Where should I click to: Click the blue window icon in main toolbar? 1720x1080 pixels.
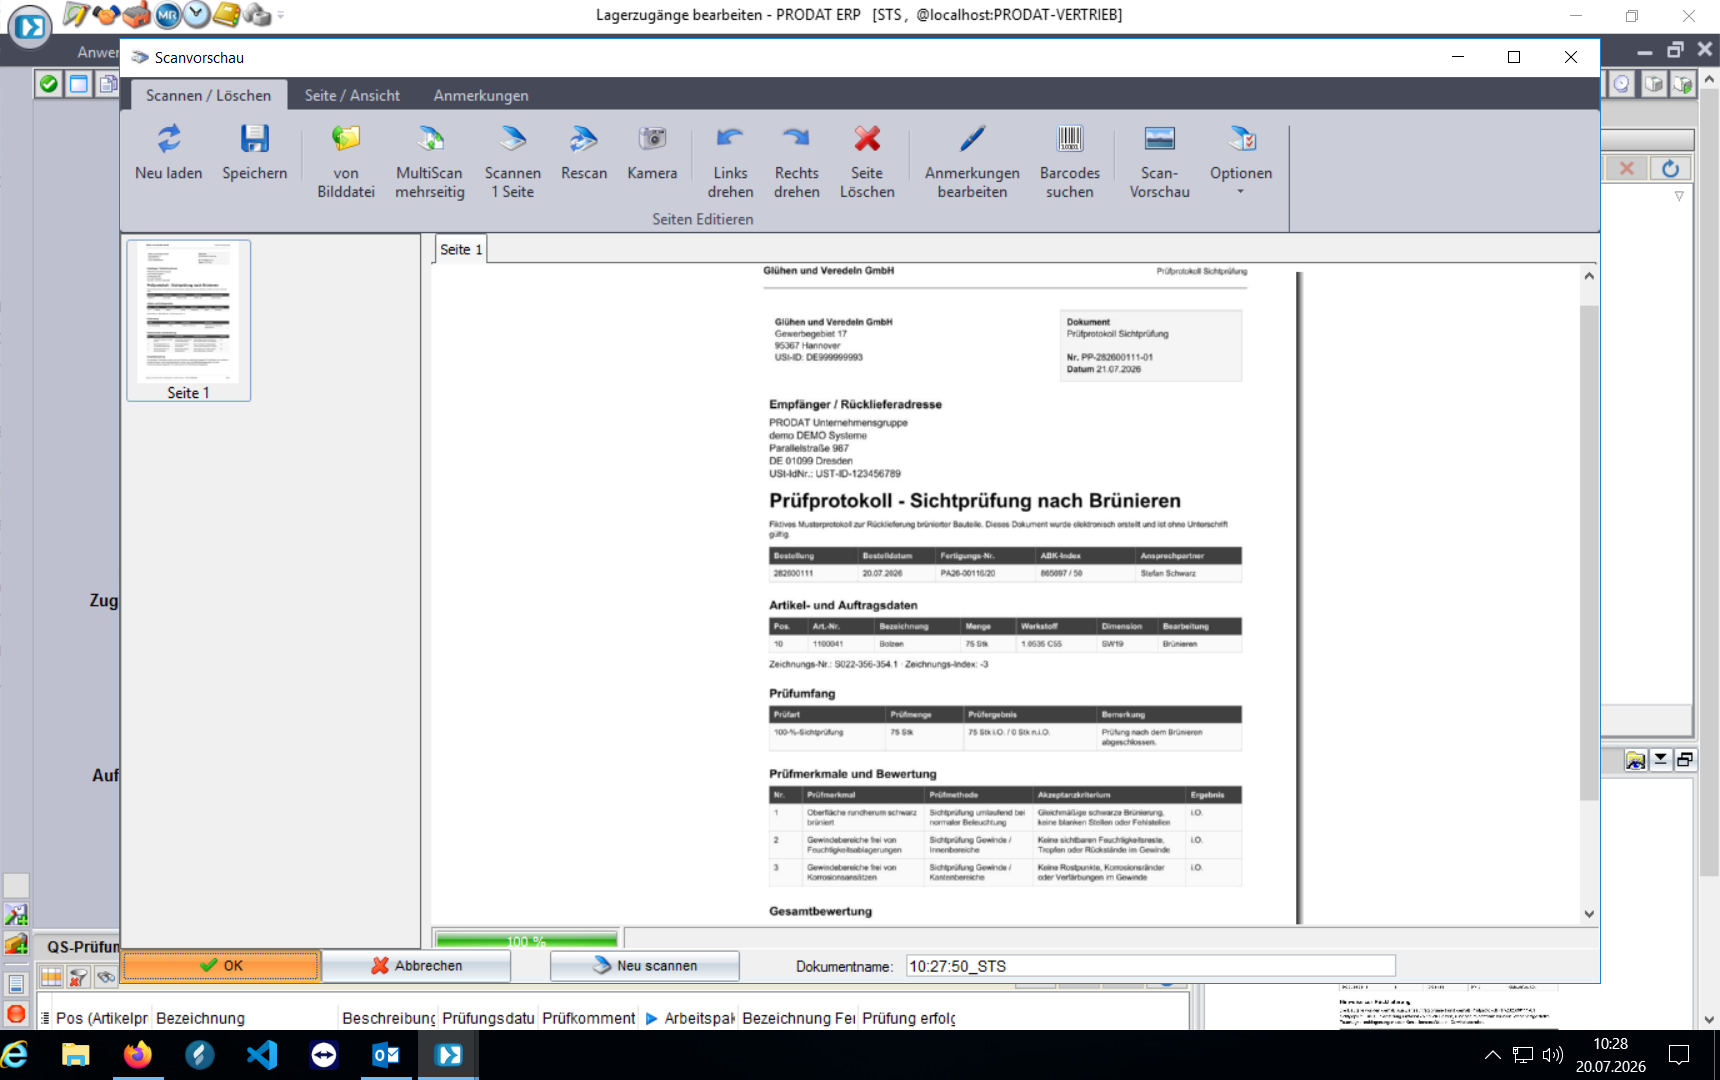point(78,84)
